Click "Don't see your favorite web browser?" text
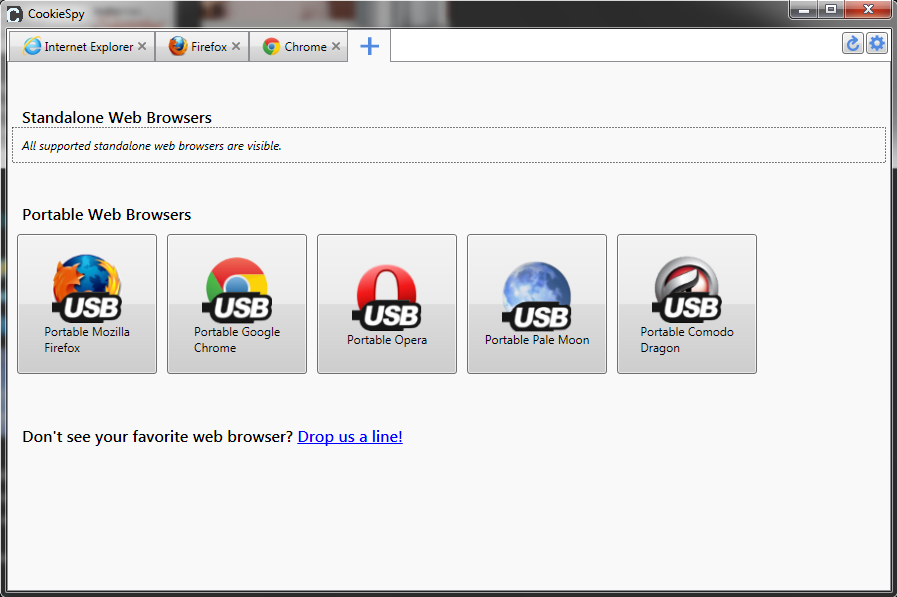Screen dimensions: 897x597 tap(157, 436)
